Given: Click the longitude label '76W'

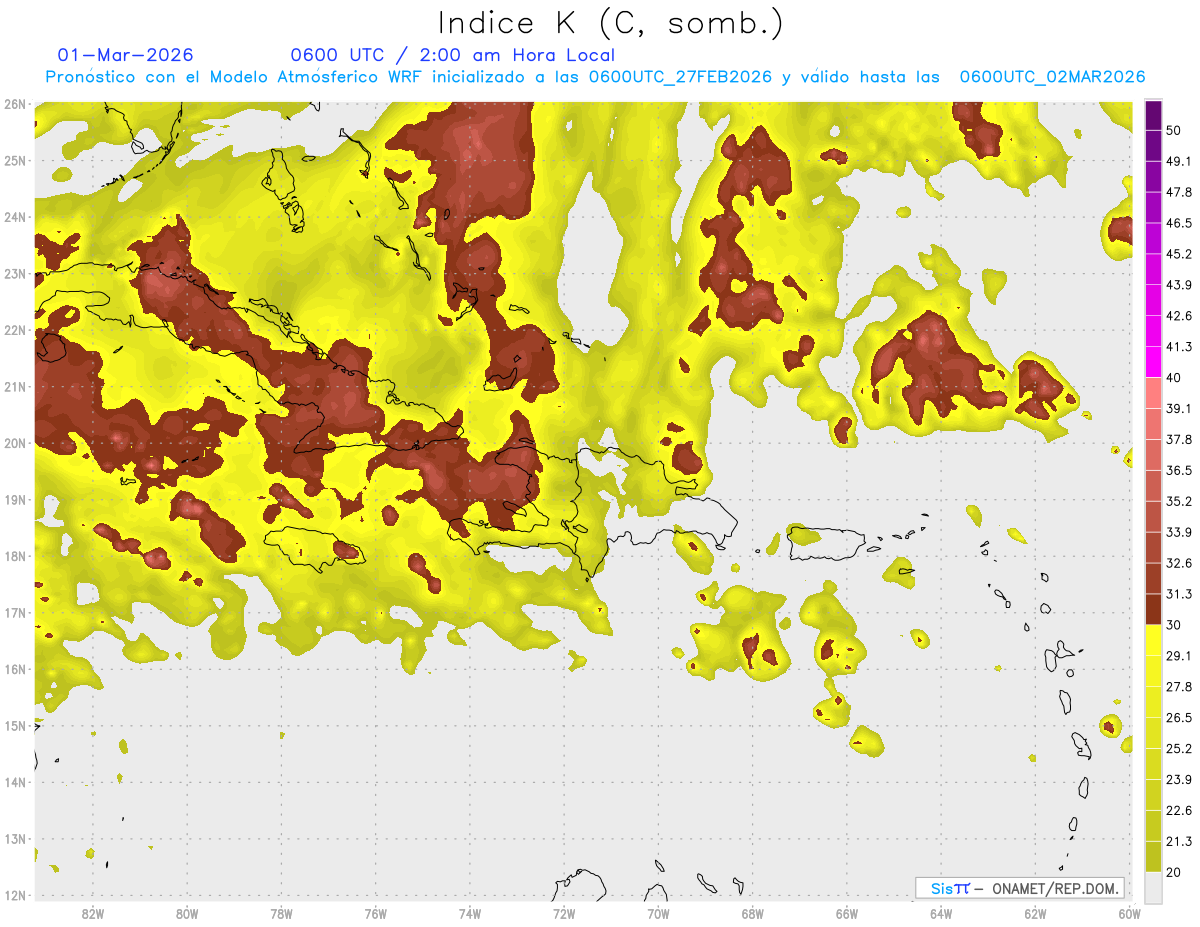Looking at the screenshot, I should tap(375, 913).
